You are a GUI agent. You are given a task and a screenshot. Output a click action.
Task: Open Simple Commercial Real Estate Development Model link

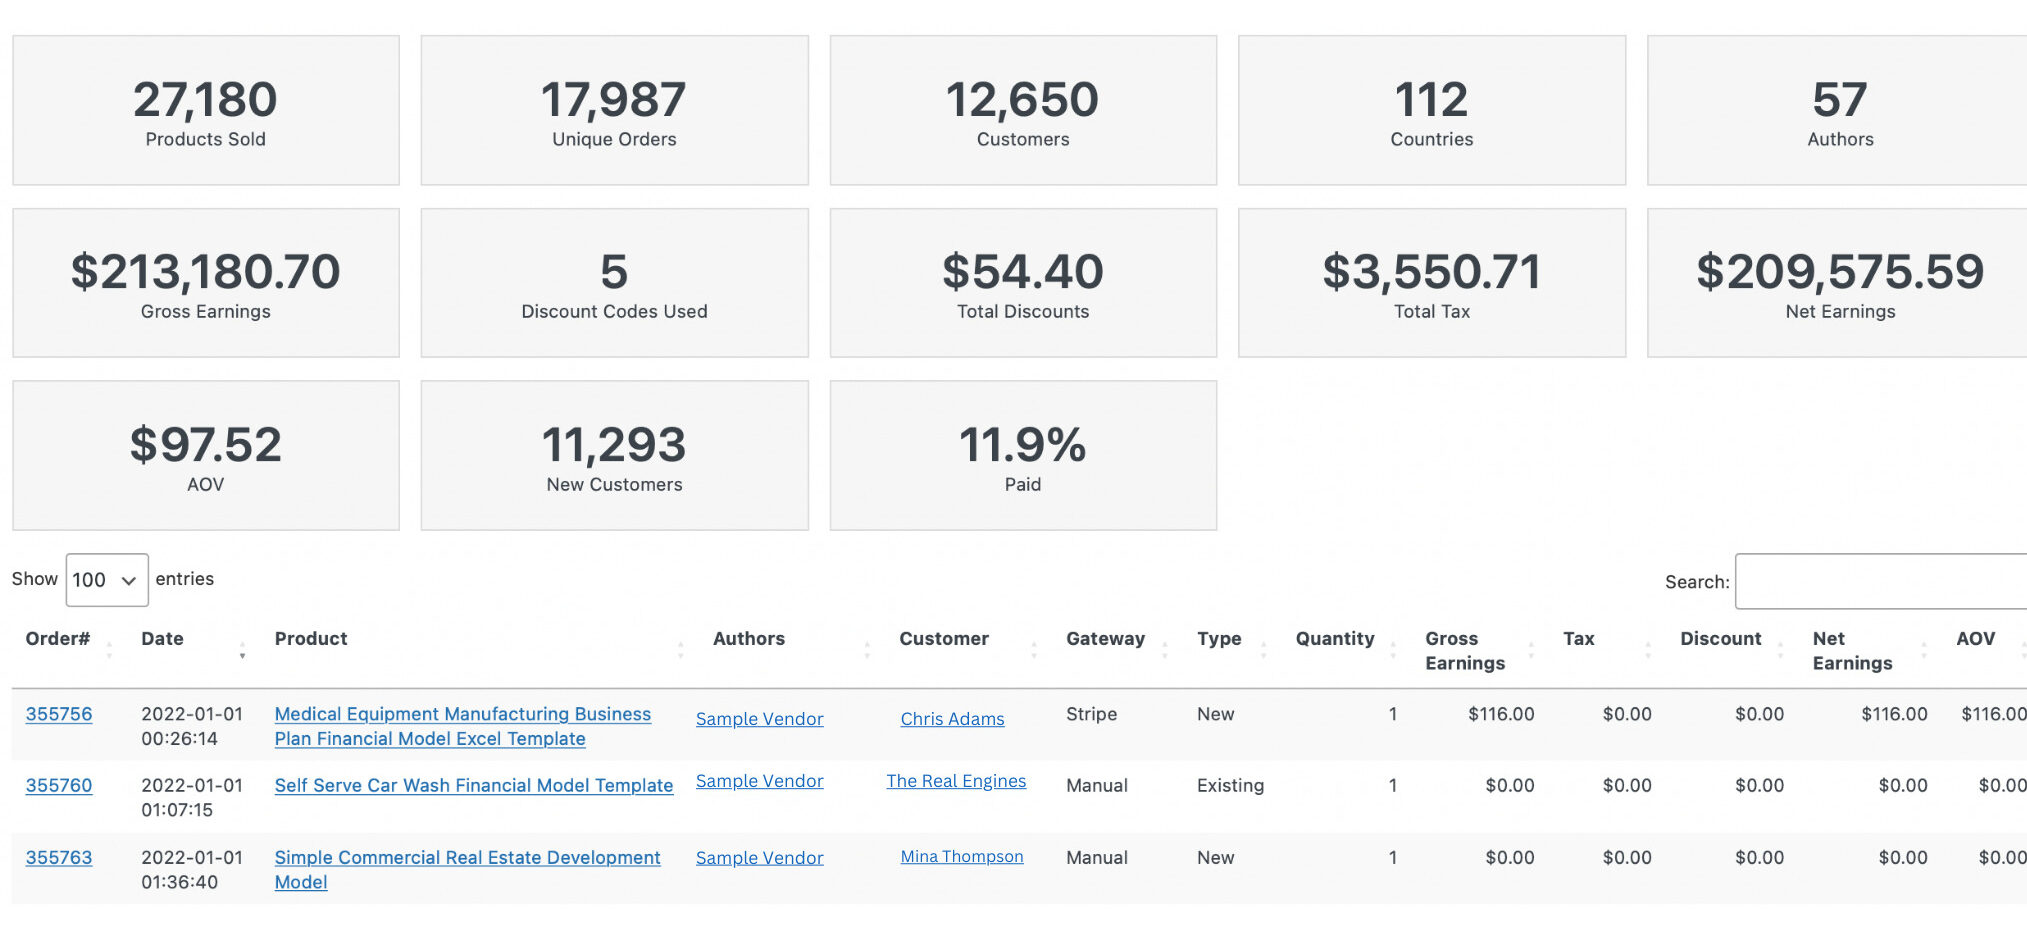pyautogui.click(x=467, y=870)
